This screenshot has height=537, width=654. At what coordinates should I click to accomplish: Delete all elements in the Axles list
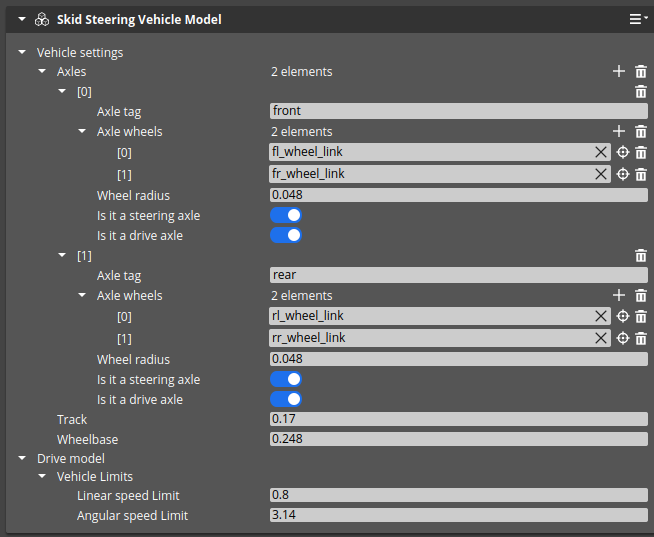641,72
